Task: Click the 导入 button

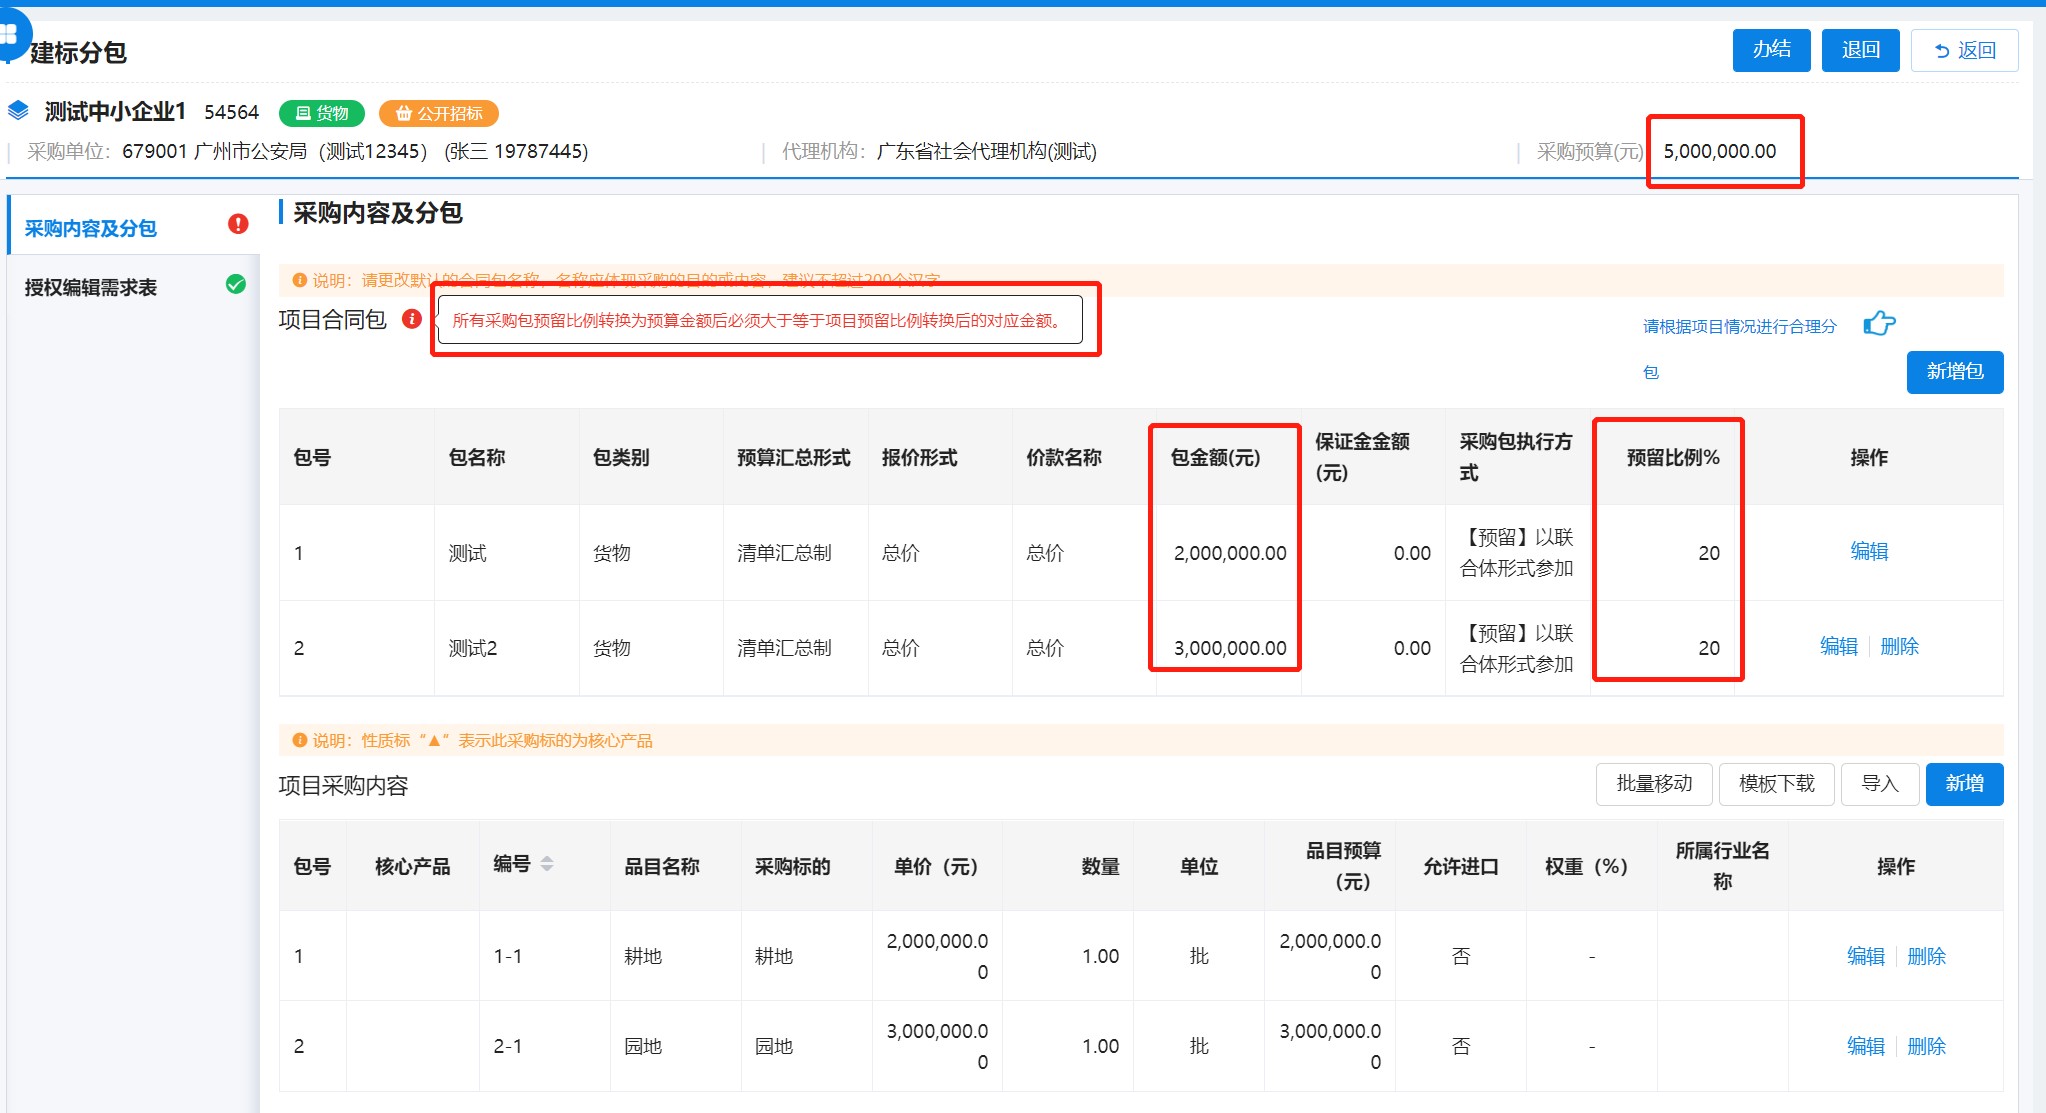Action: [x=1879, y=783]
